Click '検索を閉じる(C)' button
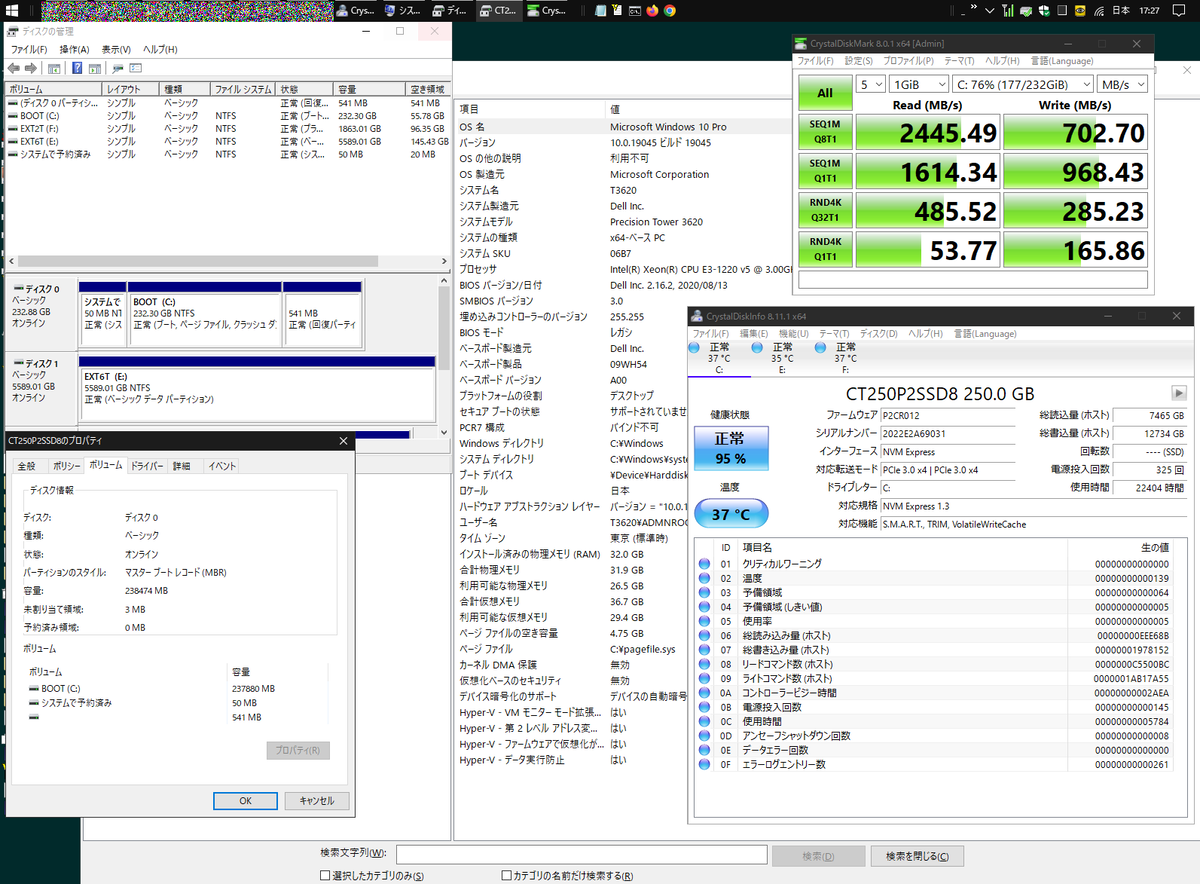Viewport: 1200px width, 884px height. (917, 856)
